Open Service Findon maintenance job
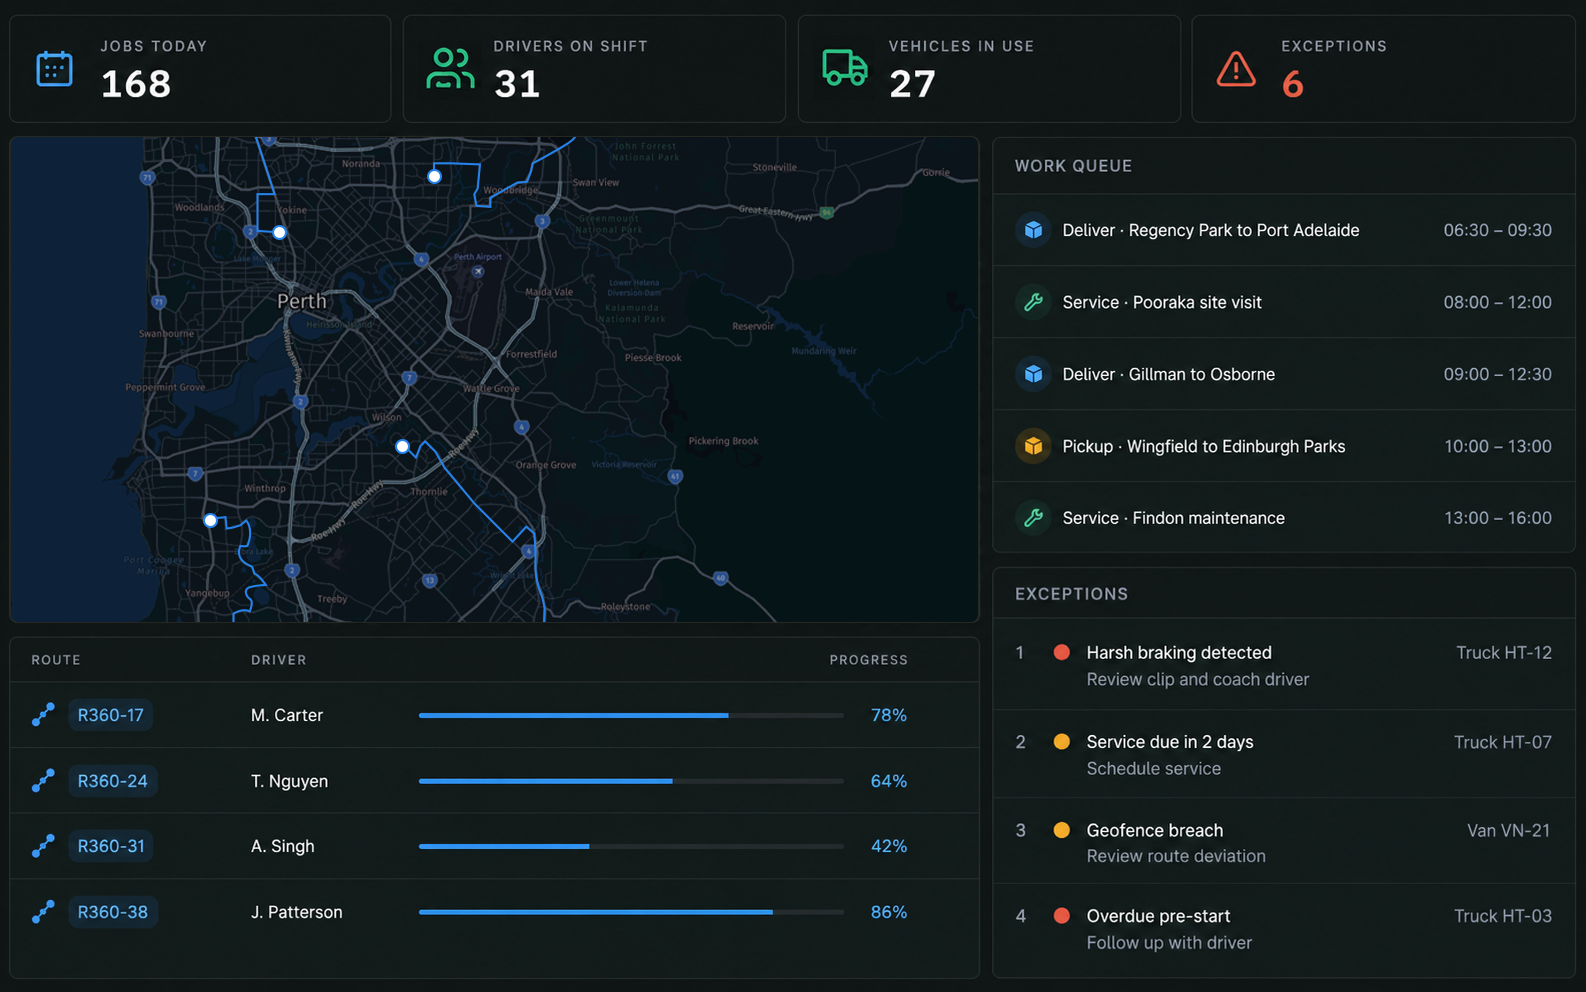Screen dimensions: 1586x992 pyautogui.click(x=1284, y=518)
